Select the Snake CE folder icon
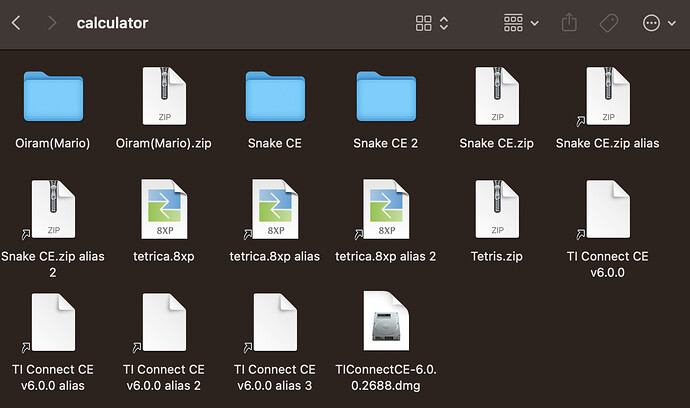 [275, 96]
